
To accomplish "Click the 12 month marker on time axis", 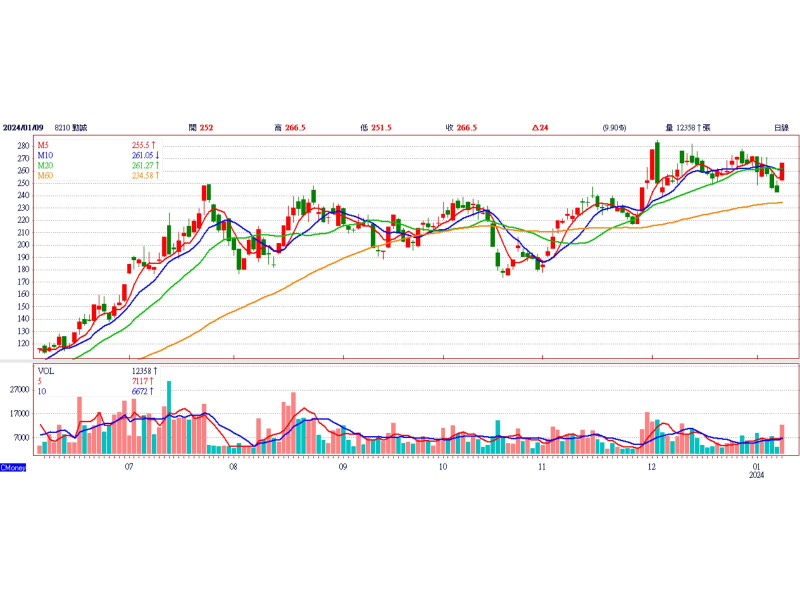I will tap(651, 467).
